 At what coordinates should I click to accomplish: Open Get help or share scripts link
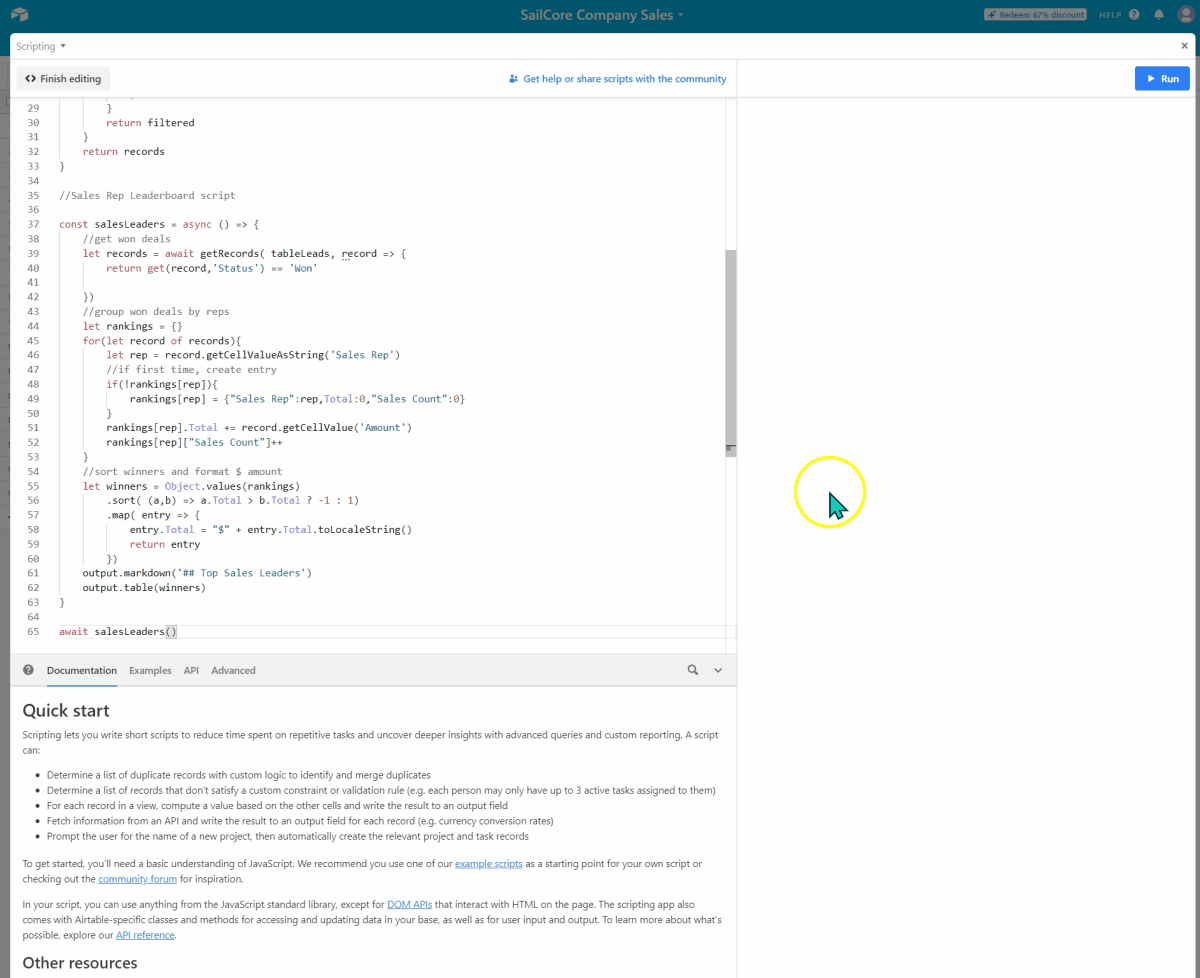[x=617, y=79]
